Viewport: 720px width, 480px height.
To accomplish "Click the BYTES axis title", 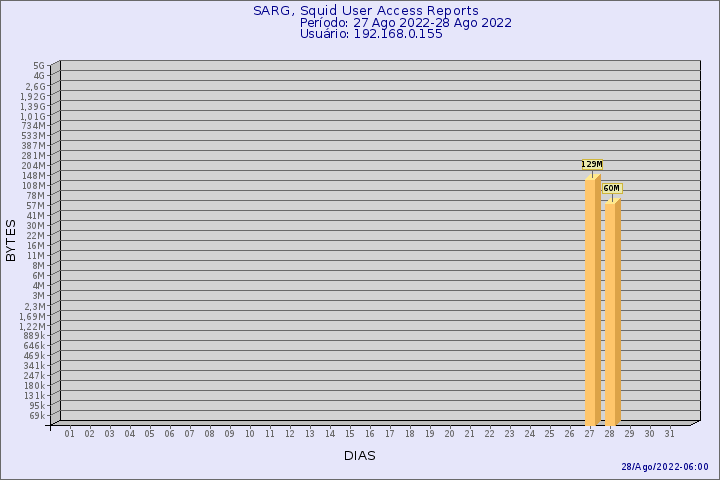I will tap(11, 240).
